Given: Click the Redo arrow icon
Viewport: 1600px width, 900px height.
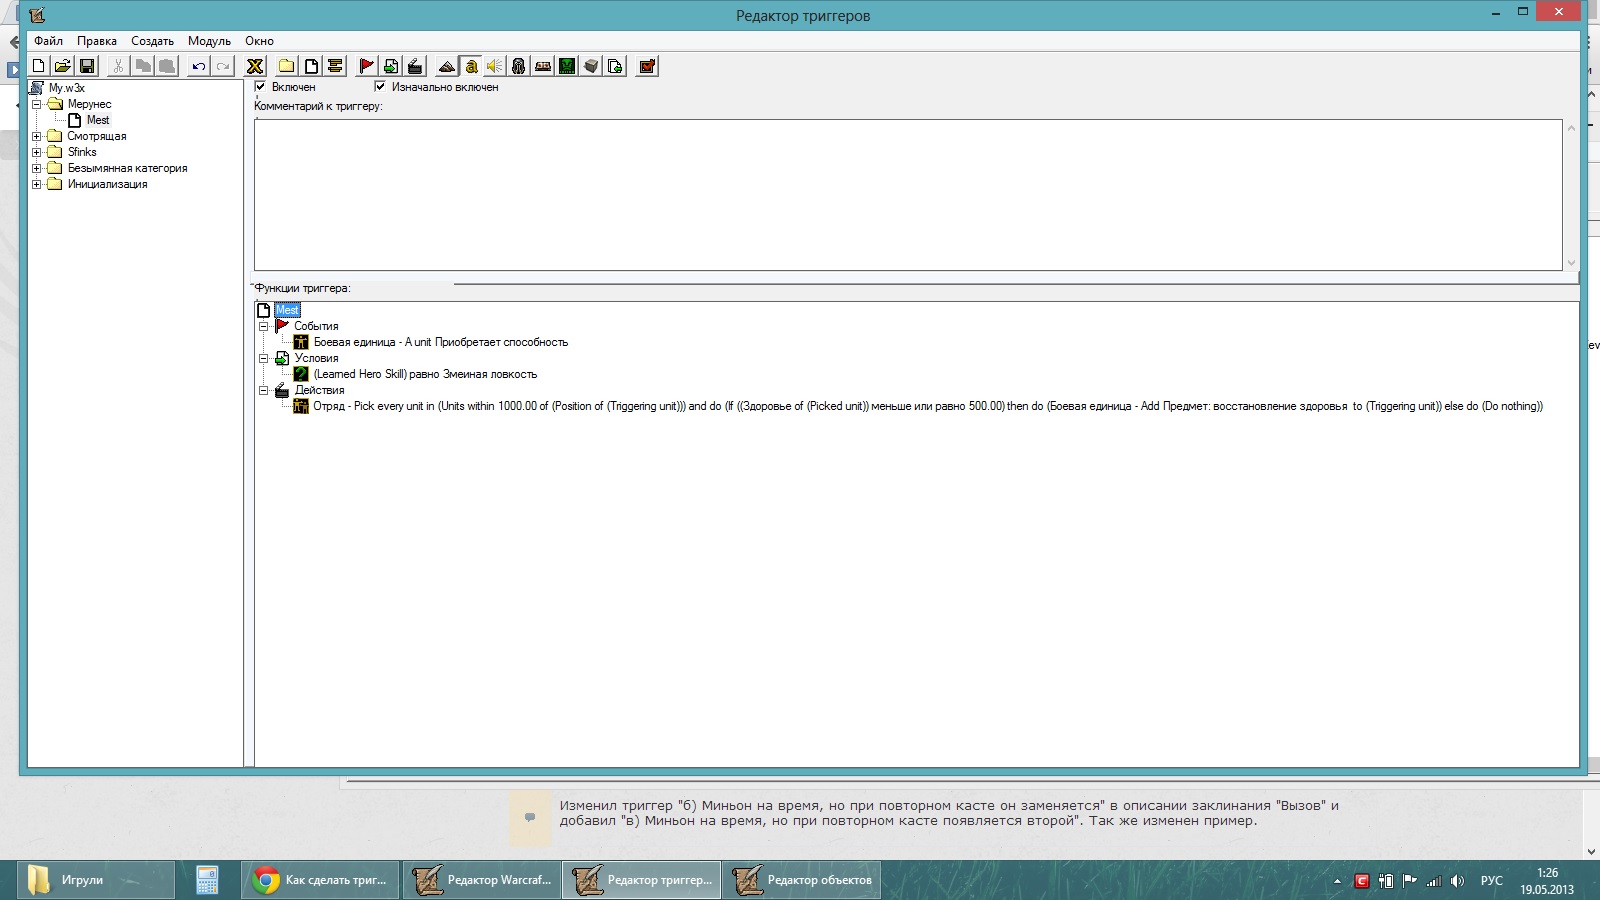Looking at the screenshot, I should (223, 66).
